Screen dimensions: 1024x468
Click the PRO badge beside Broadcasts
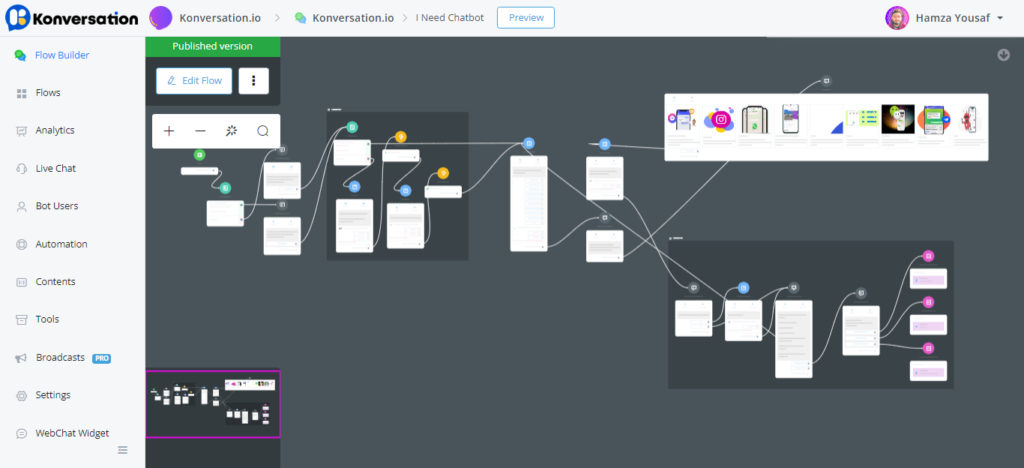101,358
